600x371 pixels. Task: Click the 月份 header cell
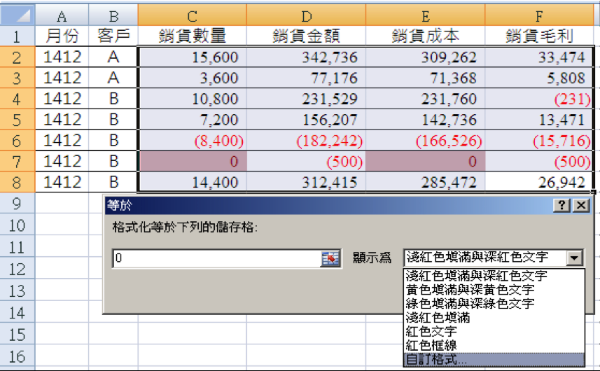click(62, 36)
